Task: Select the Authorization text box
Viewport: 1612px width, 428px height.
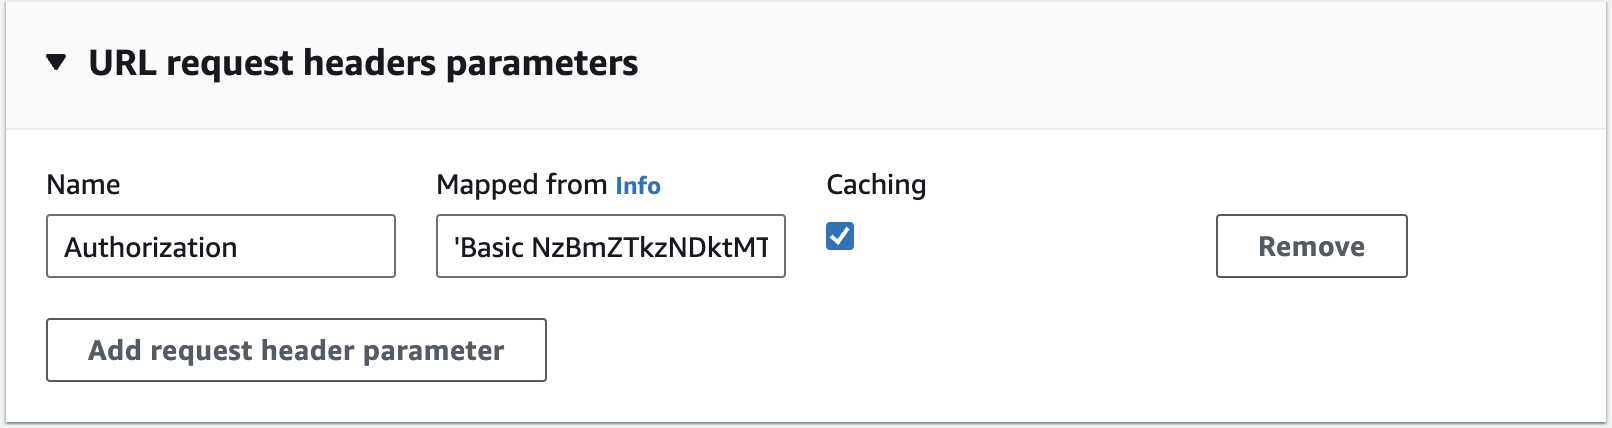Action: (x=220, y=246)
